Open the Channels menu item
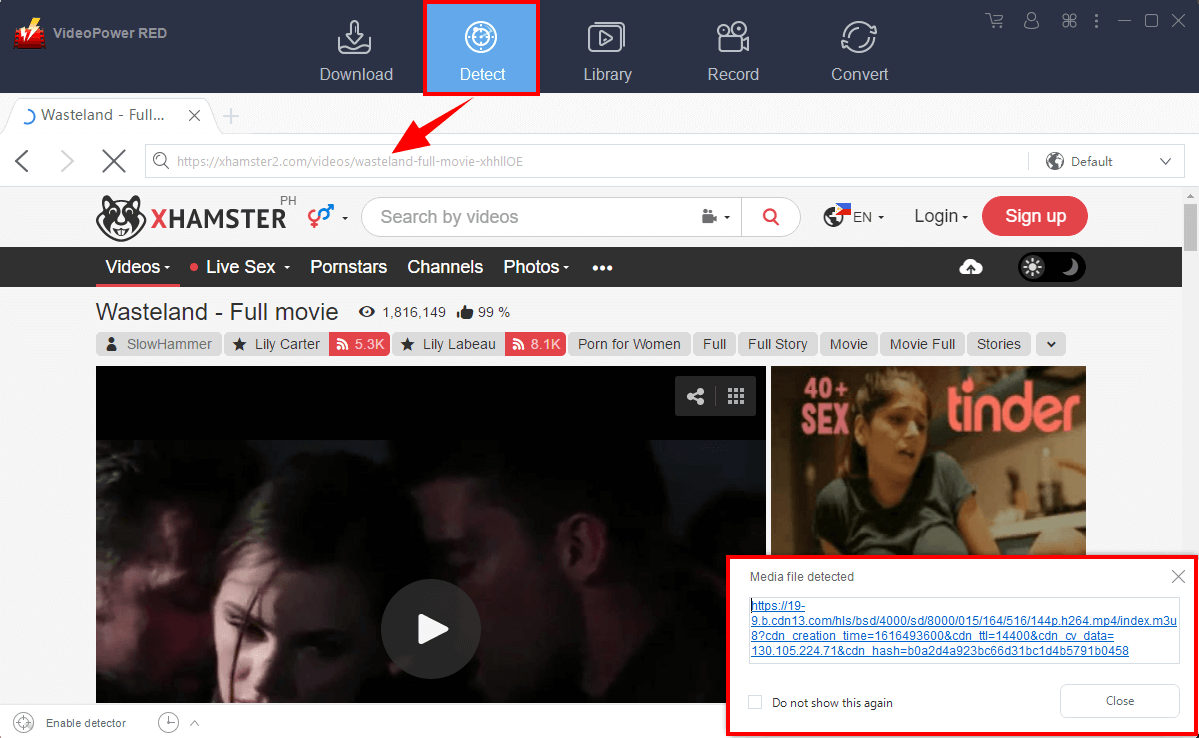The width and height of the screenshot is (1199, 738). coord(445,267)
